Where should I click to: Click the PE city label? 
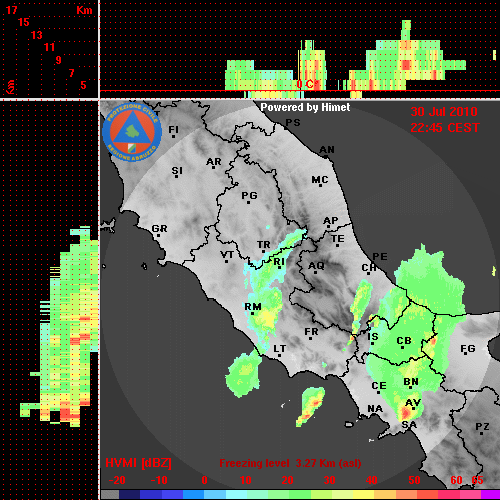[x=380, y=257]
